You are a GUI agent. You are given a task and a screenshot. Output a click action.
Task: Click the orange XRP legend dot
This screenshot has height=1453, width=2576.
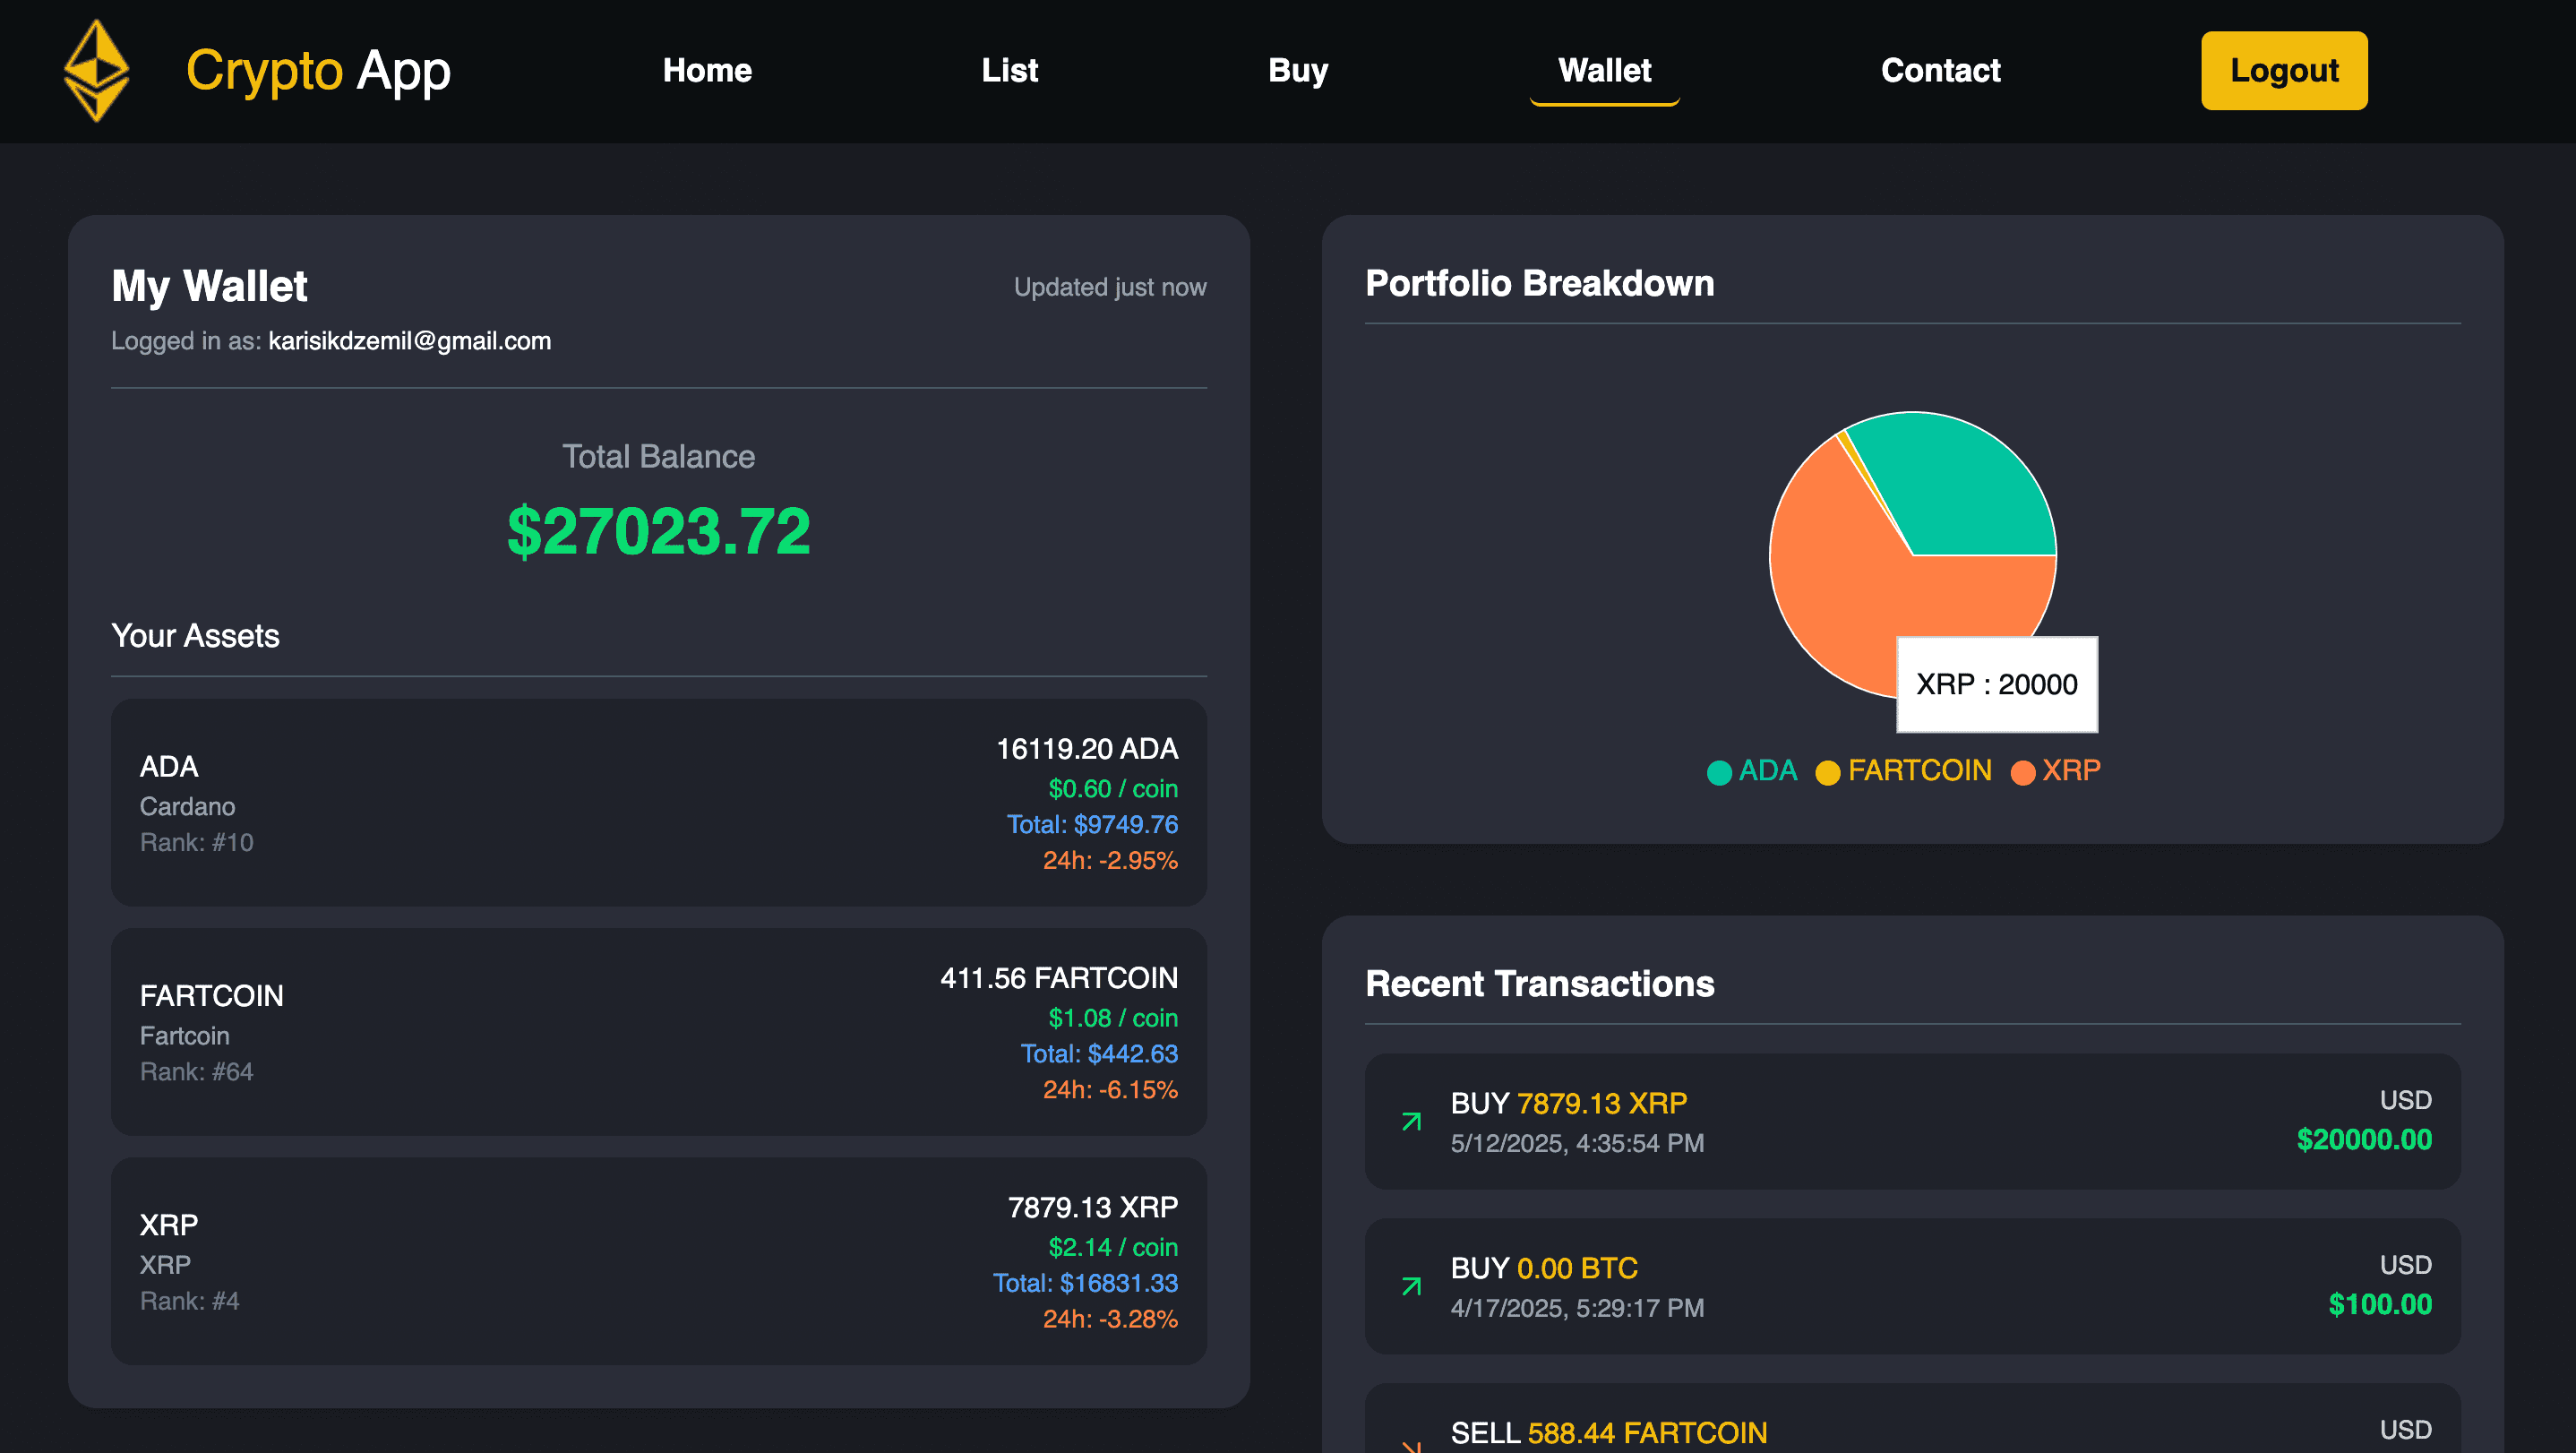click(x=2023, y=771)
